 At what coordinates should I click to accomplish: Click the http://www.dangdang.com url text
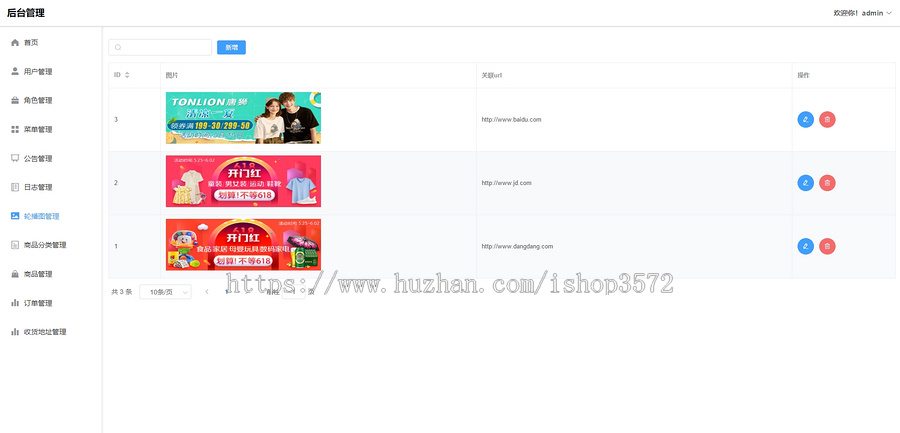point(517,246)
